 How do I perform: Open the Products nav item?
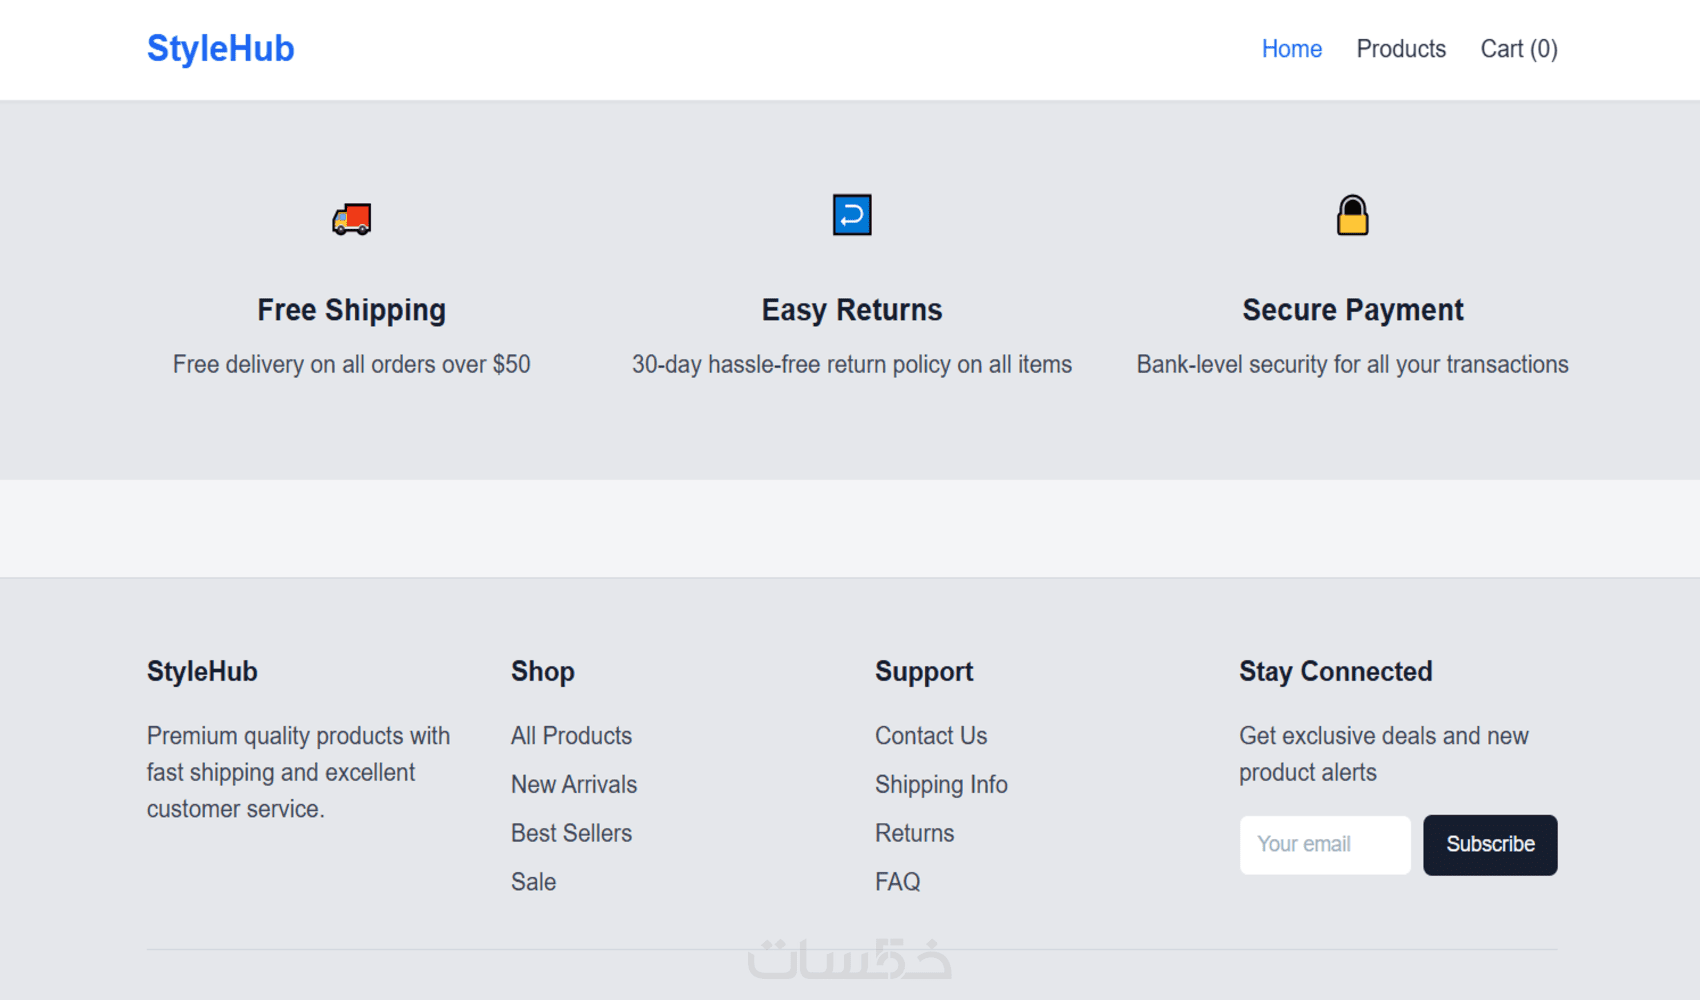tap(1400, 49)
